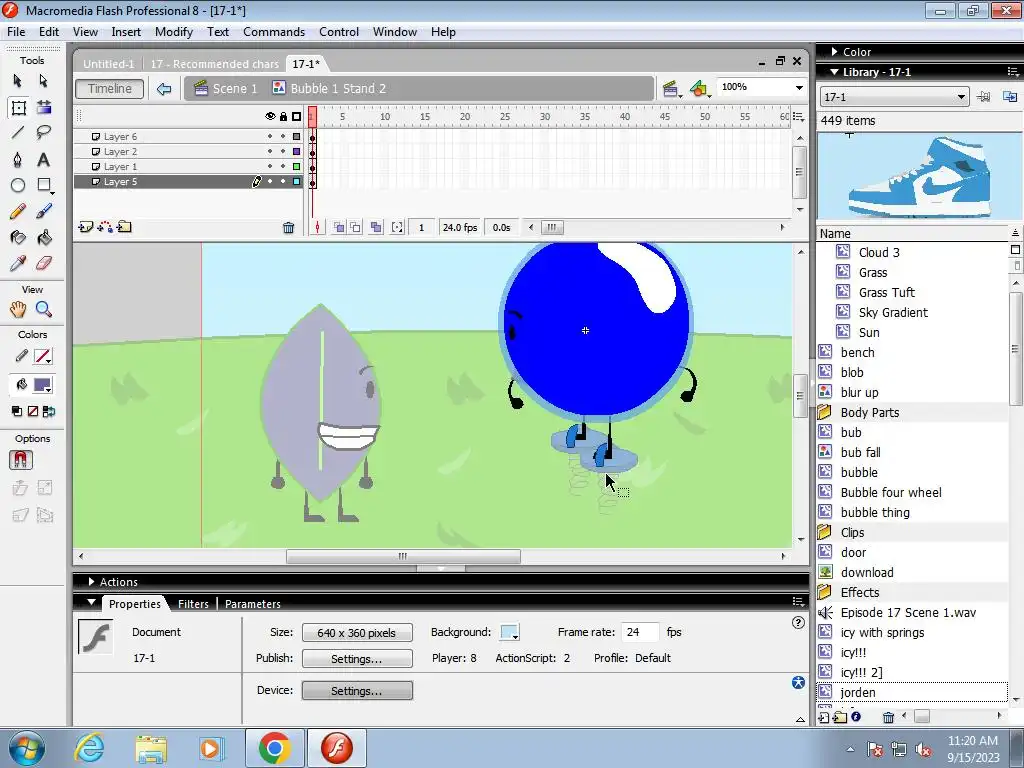Select the Lasso tool
Image resolution: width=1024 pixels, height=768 pixels.
click(44, 133)
